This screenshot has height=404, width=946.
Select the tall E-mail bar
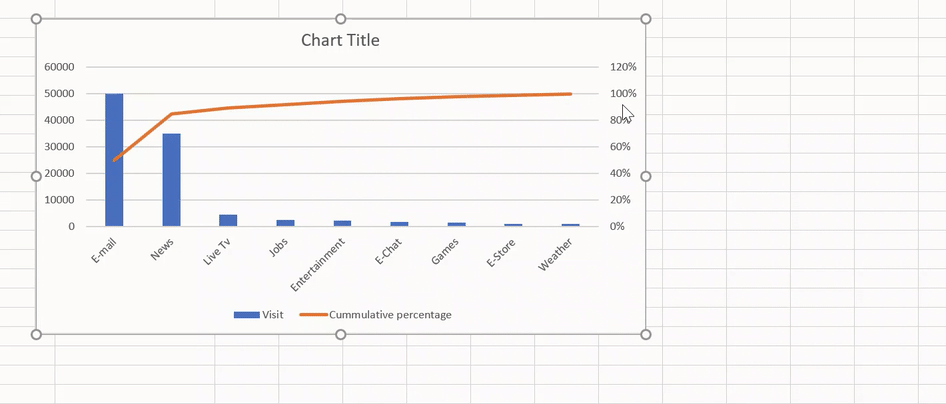click(x=114, y=160)
